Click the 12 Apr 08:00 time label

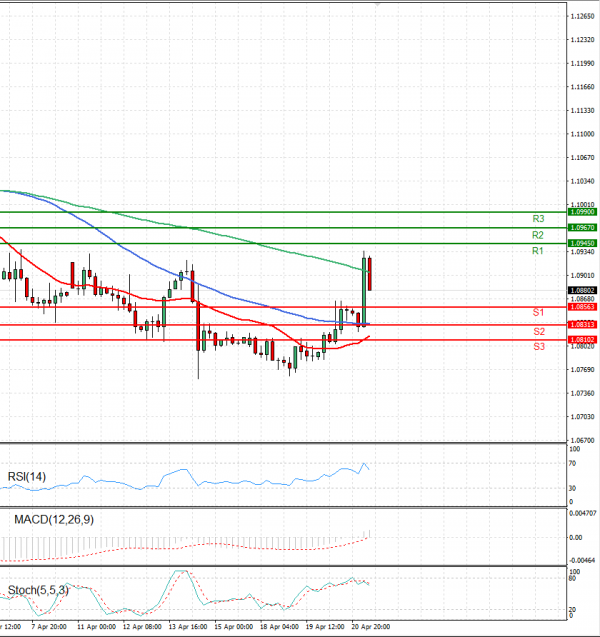click(x=142, y=627)
